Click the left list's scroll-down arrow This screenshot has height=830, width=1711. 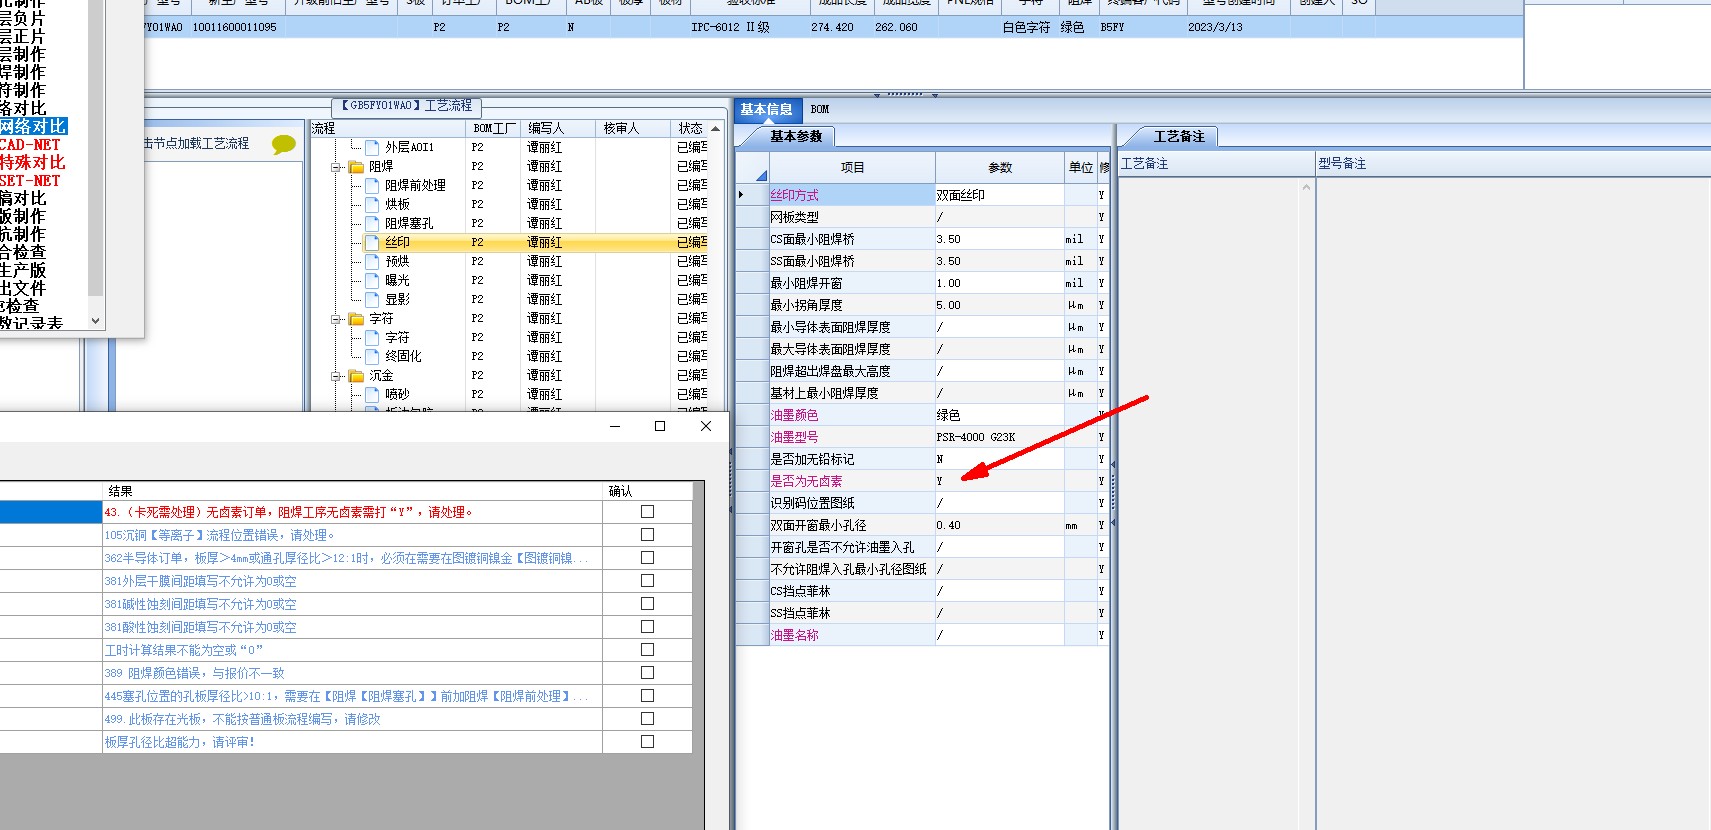click(96, 321)
